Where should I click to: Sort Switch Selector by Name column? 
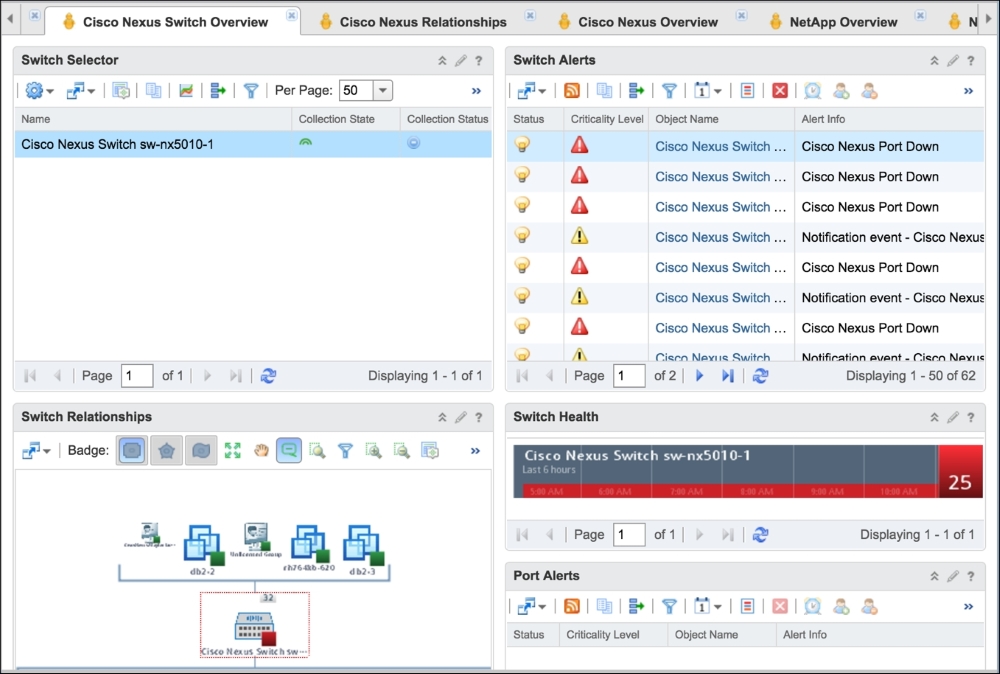153,119
